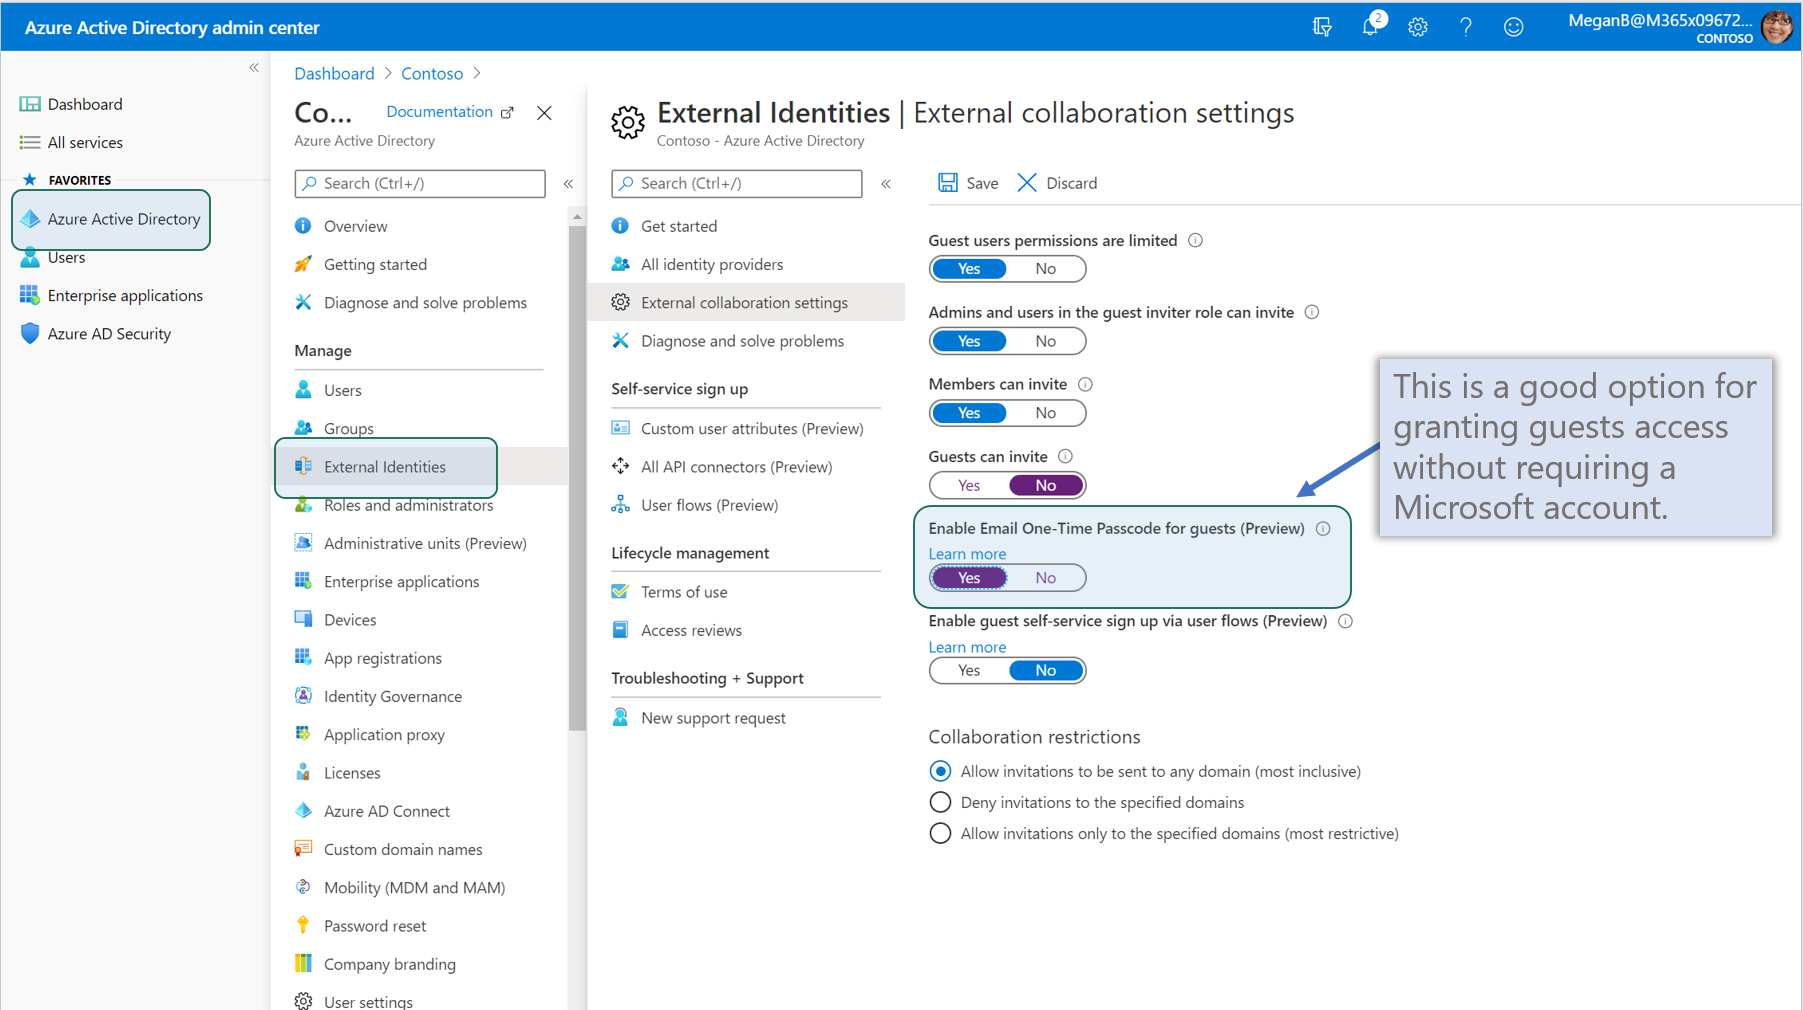
Task: Open the feedback smiley icon
Action: click(x=1514, y=27)
